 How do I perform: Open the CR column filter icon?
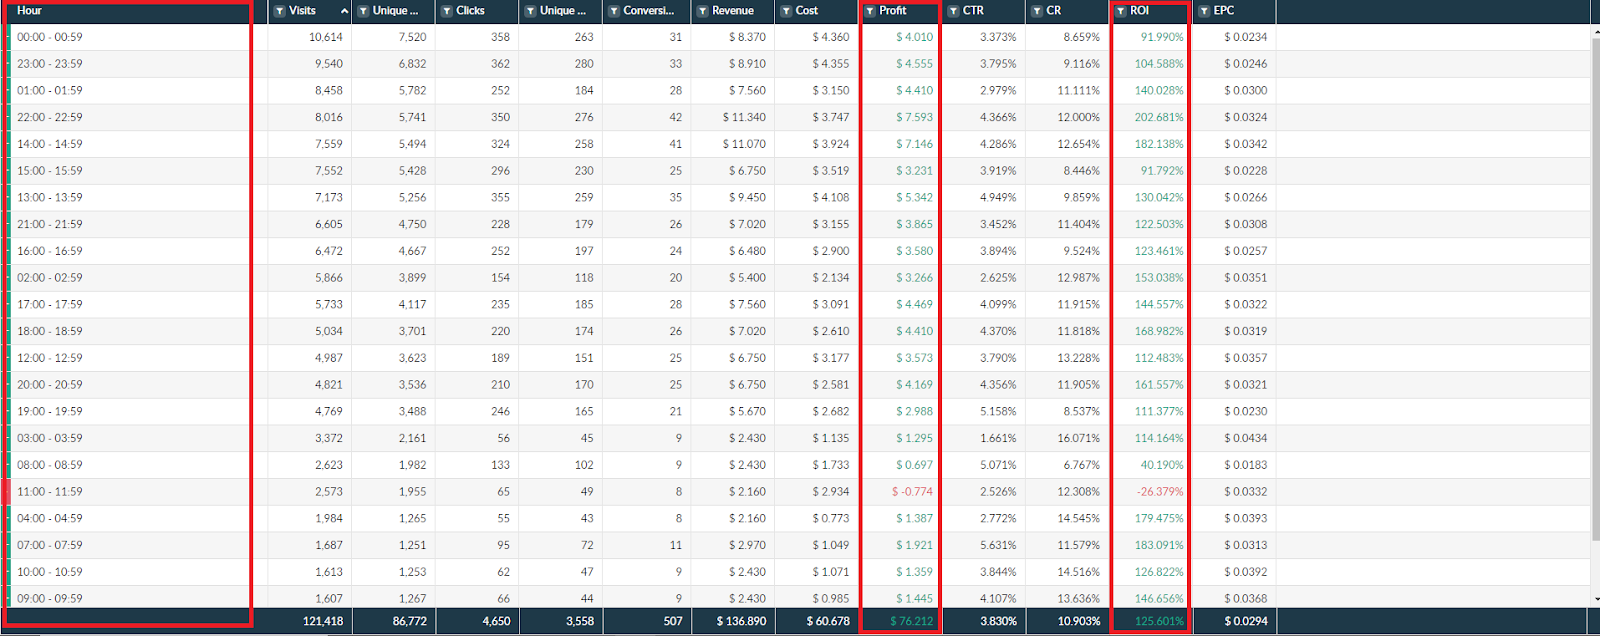1036,11
